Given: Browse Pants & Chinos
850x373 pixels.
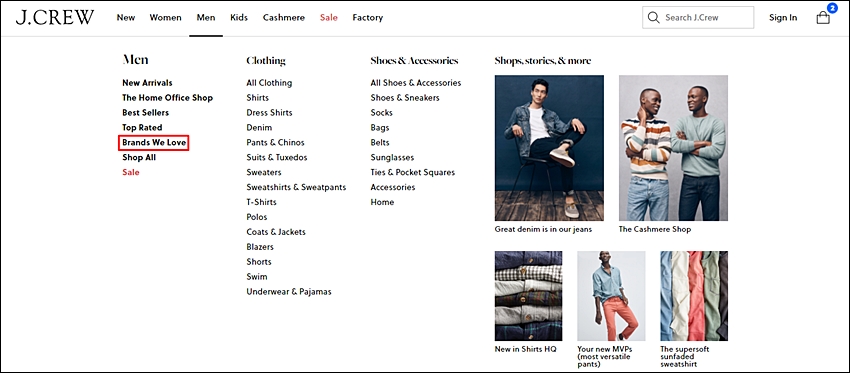Looking at the screenshot, I should (x=275, y=143).
